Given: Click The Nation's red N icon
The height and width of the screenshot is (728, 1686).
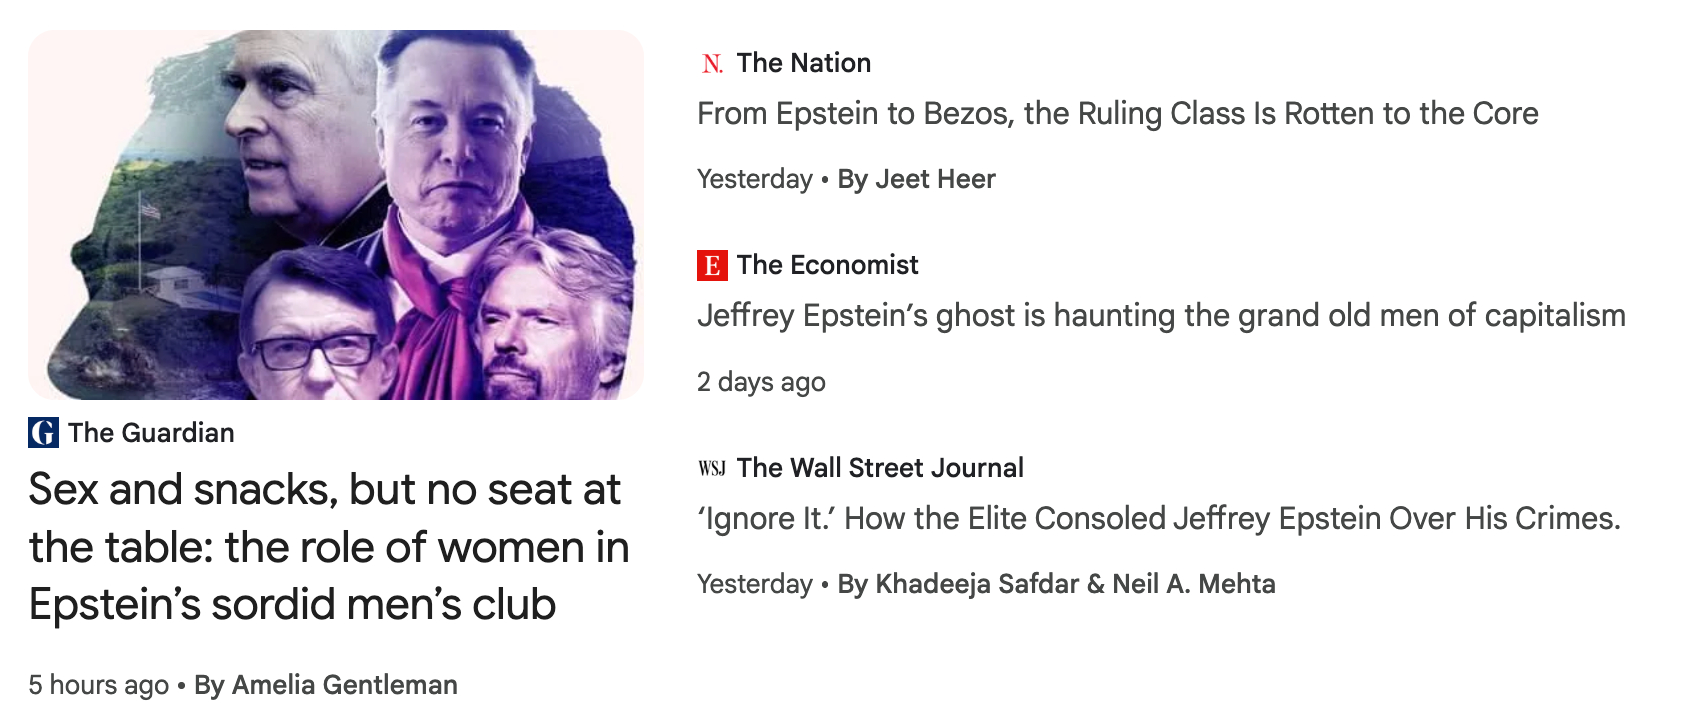Looking at the screenshot, I should (x=712, y=63).
